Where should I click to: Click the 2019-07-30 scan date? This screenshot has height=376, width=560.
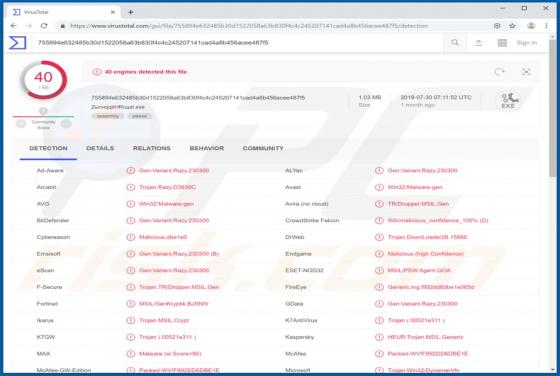436,97
